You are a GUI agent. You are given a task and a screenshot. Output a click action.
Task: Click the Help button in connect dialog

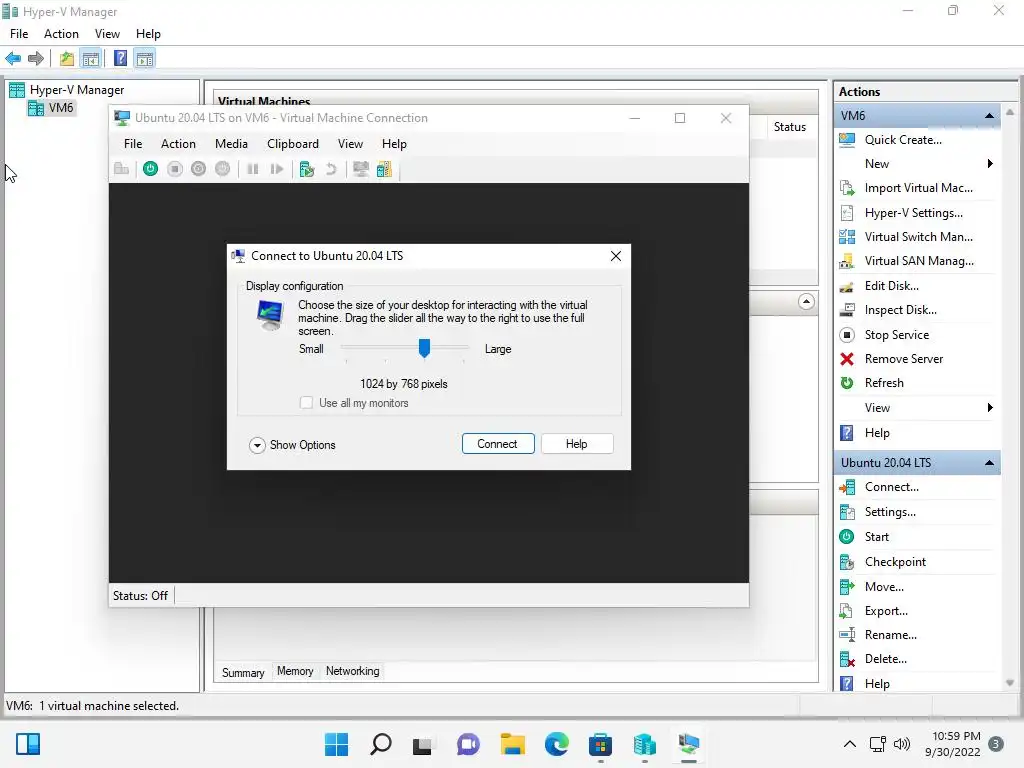pyautogui.click(x=577, y=444)
